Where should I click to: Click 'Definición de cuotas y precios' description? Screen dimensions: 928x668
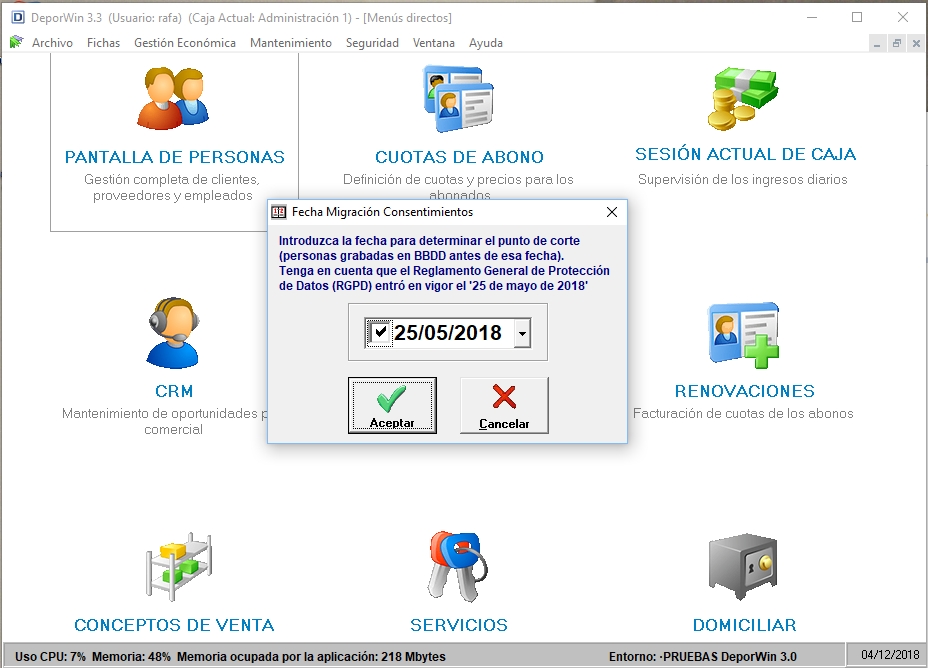459,187
